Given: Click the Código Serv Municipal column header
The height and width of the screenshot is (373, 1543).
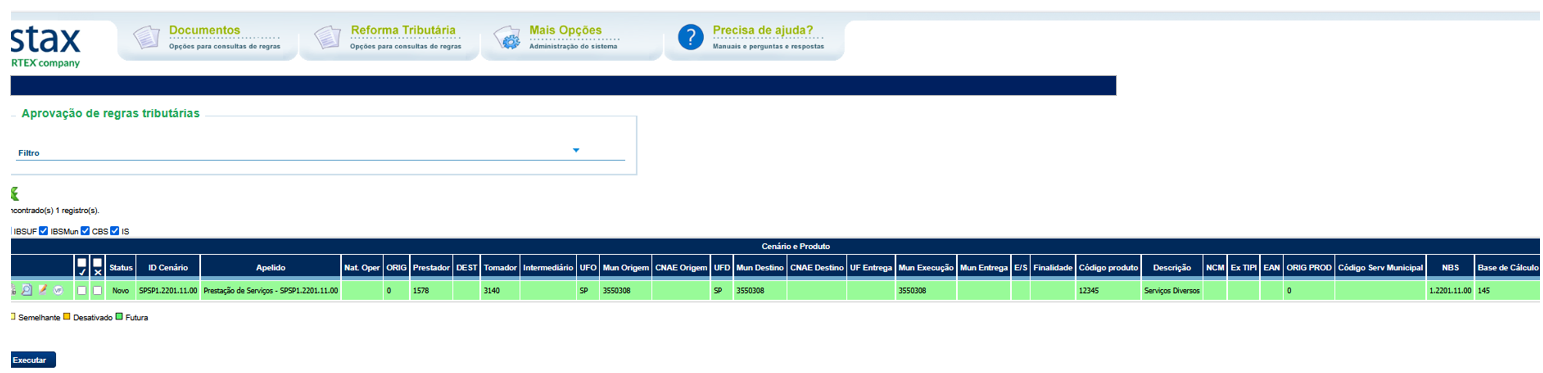Looking at the screenshot, I should coord(1379,268).
